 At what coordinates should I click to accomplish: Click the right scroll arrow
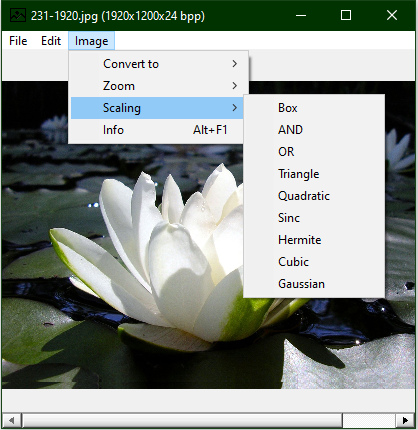(405, 420)
